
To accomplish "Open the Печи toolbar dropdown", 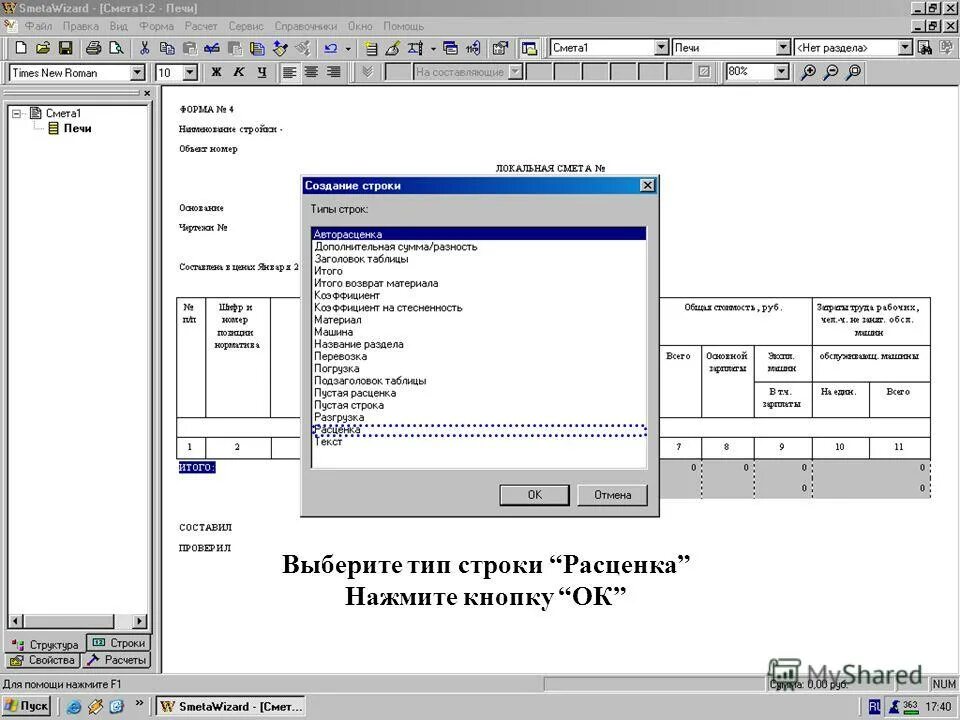I will [784, 48].
